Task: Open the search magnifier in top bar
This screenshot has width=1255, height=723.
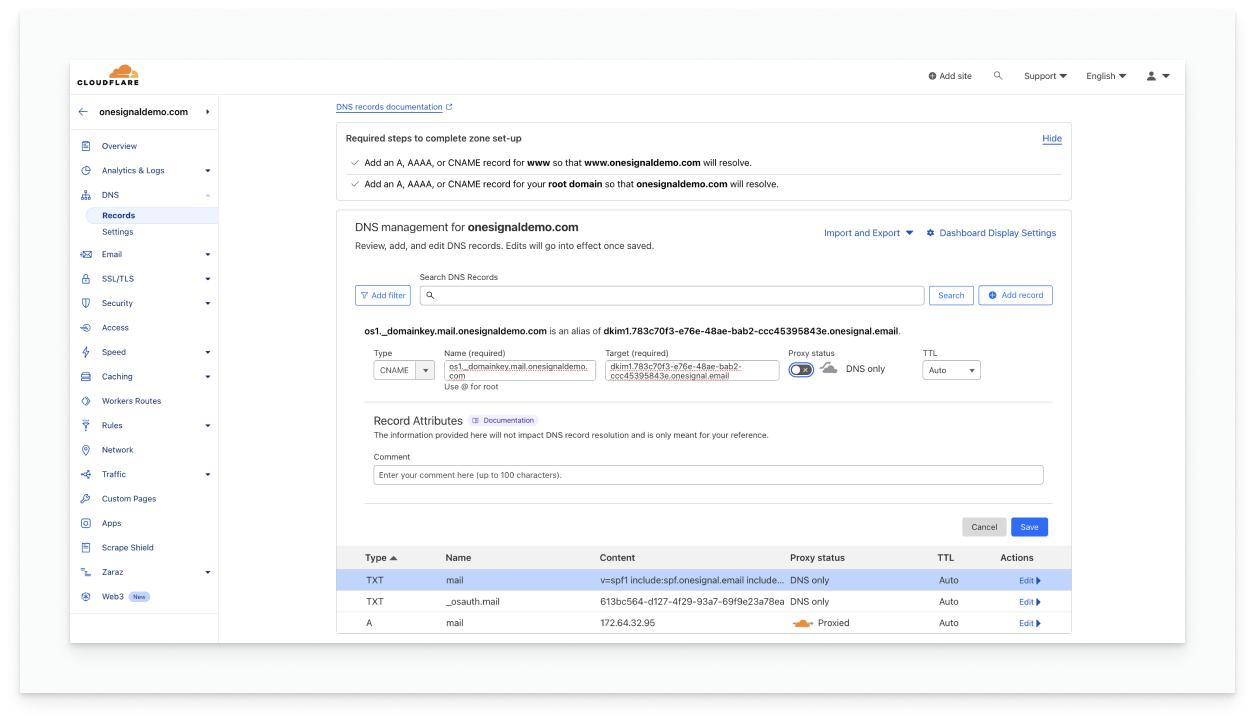Action: [x=998, y=76]
